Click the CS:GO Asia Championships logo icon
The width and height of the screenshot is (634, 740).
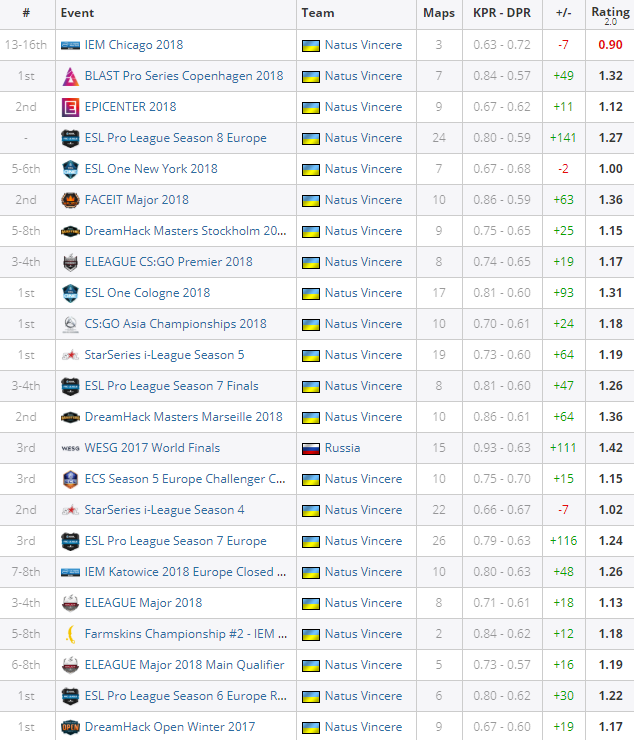pyautogui.click(x=70, y=324)
